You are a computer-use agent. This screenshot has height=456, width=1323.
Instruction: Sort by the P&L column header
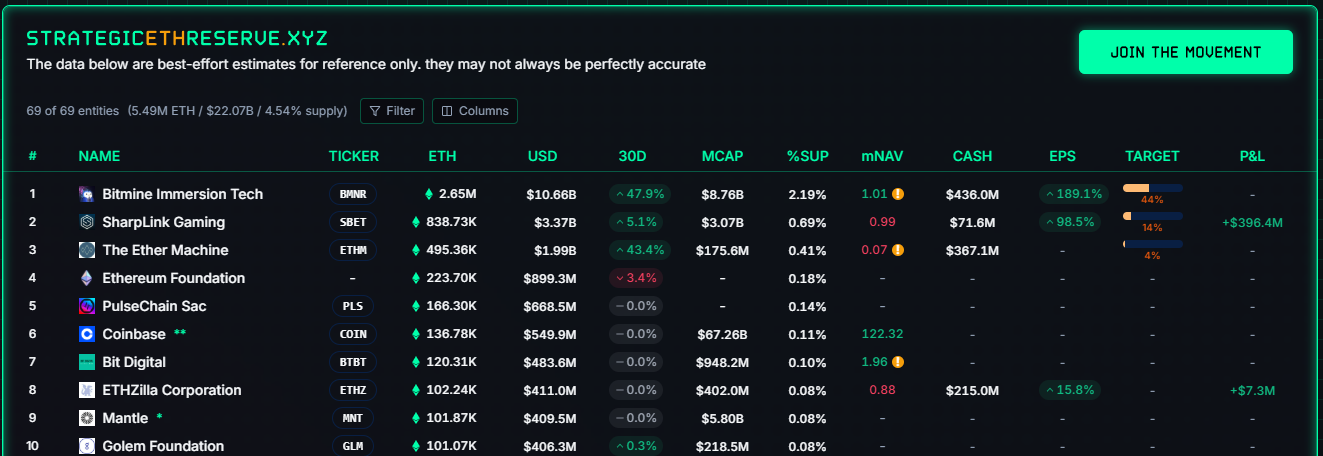(x=1252, y=156)
